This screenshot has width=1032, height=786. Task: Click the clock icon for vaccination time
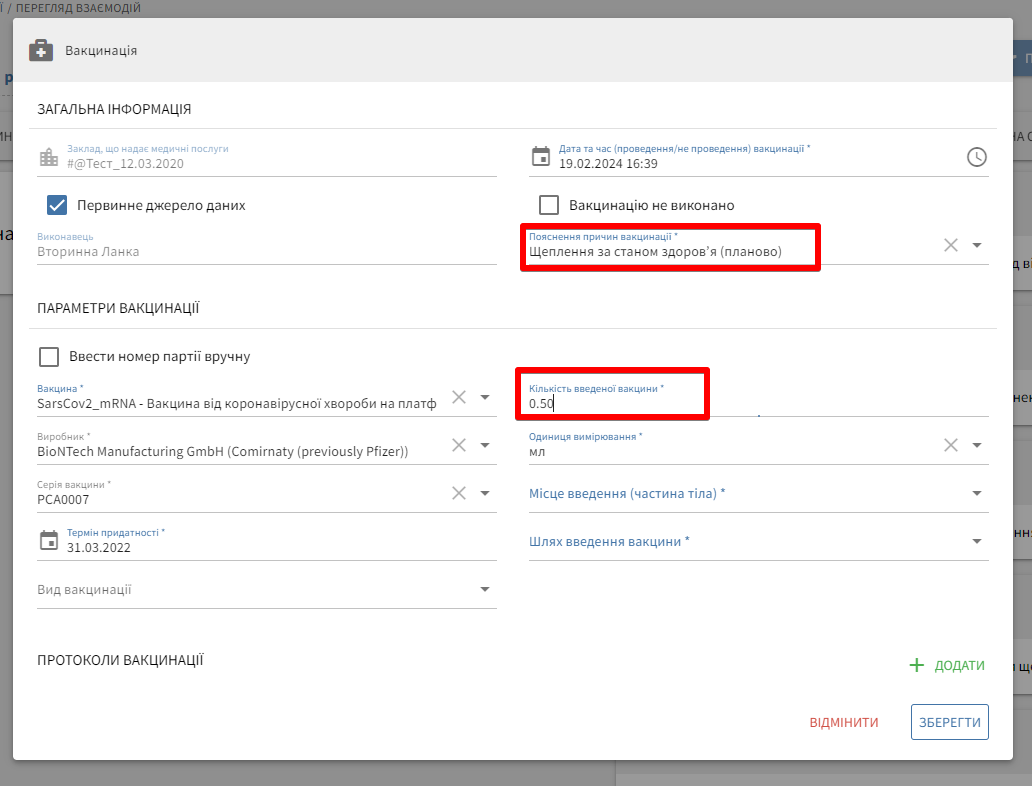pyautogui.click(x=976, y=157)
